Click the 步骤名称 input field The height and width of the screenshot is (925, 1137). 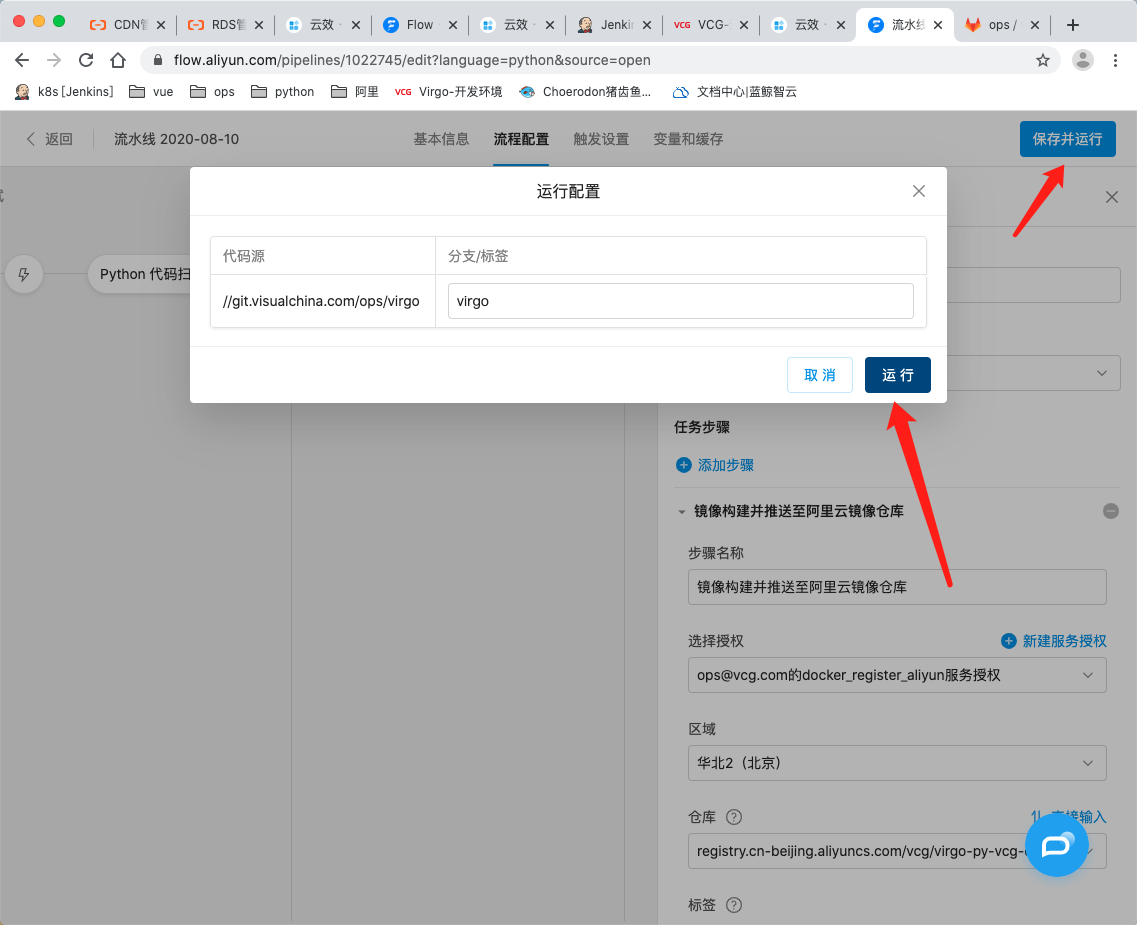click(x=897, y=587)
